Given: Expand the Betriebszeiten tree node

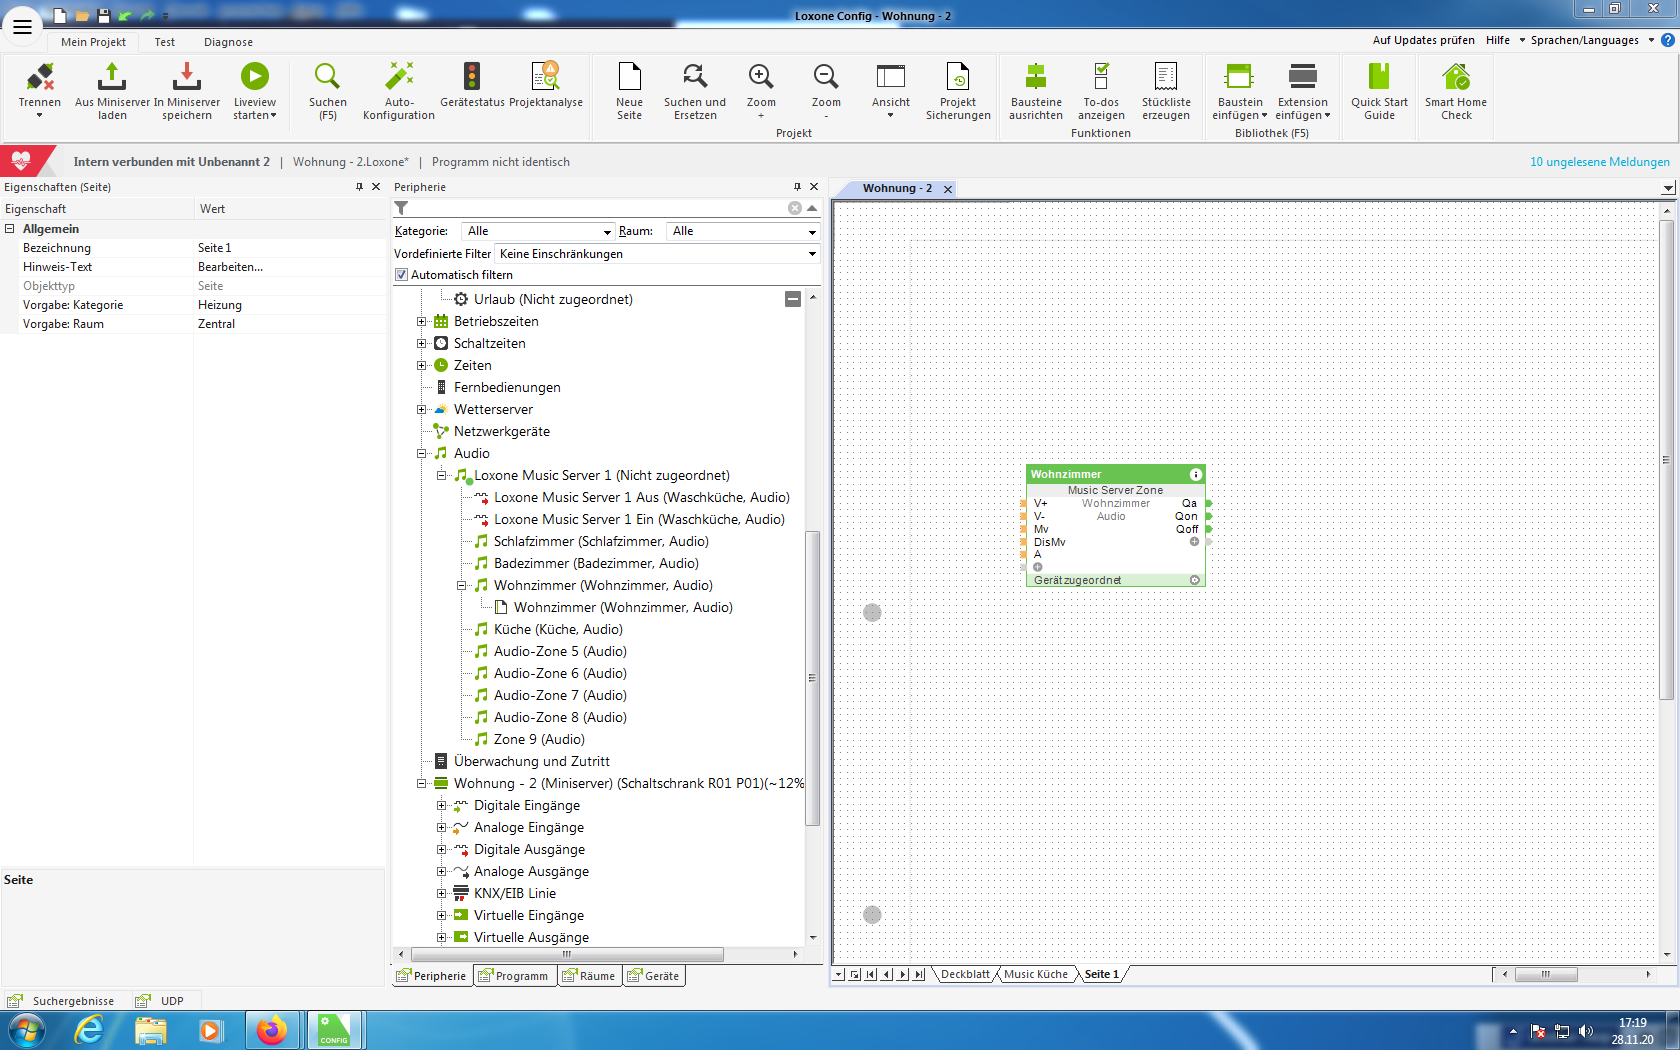Looking at the screenshot, I should tap(422, 322).
